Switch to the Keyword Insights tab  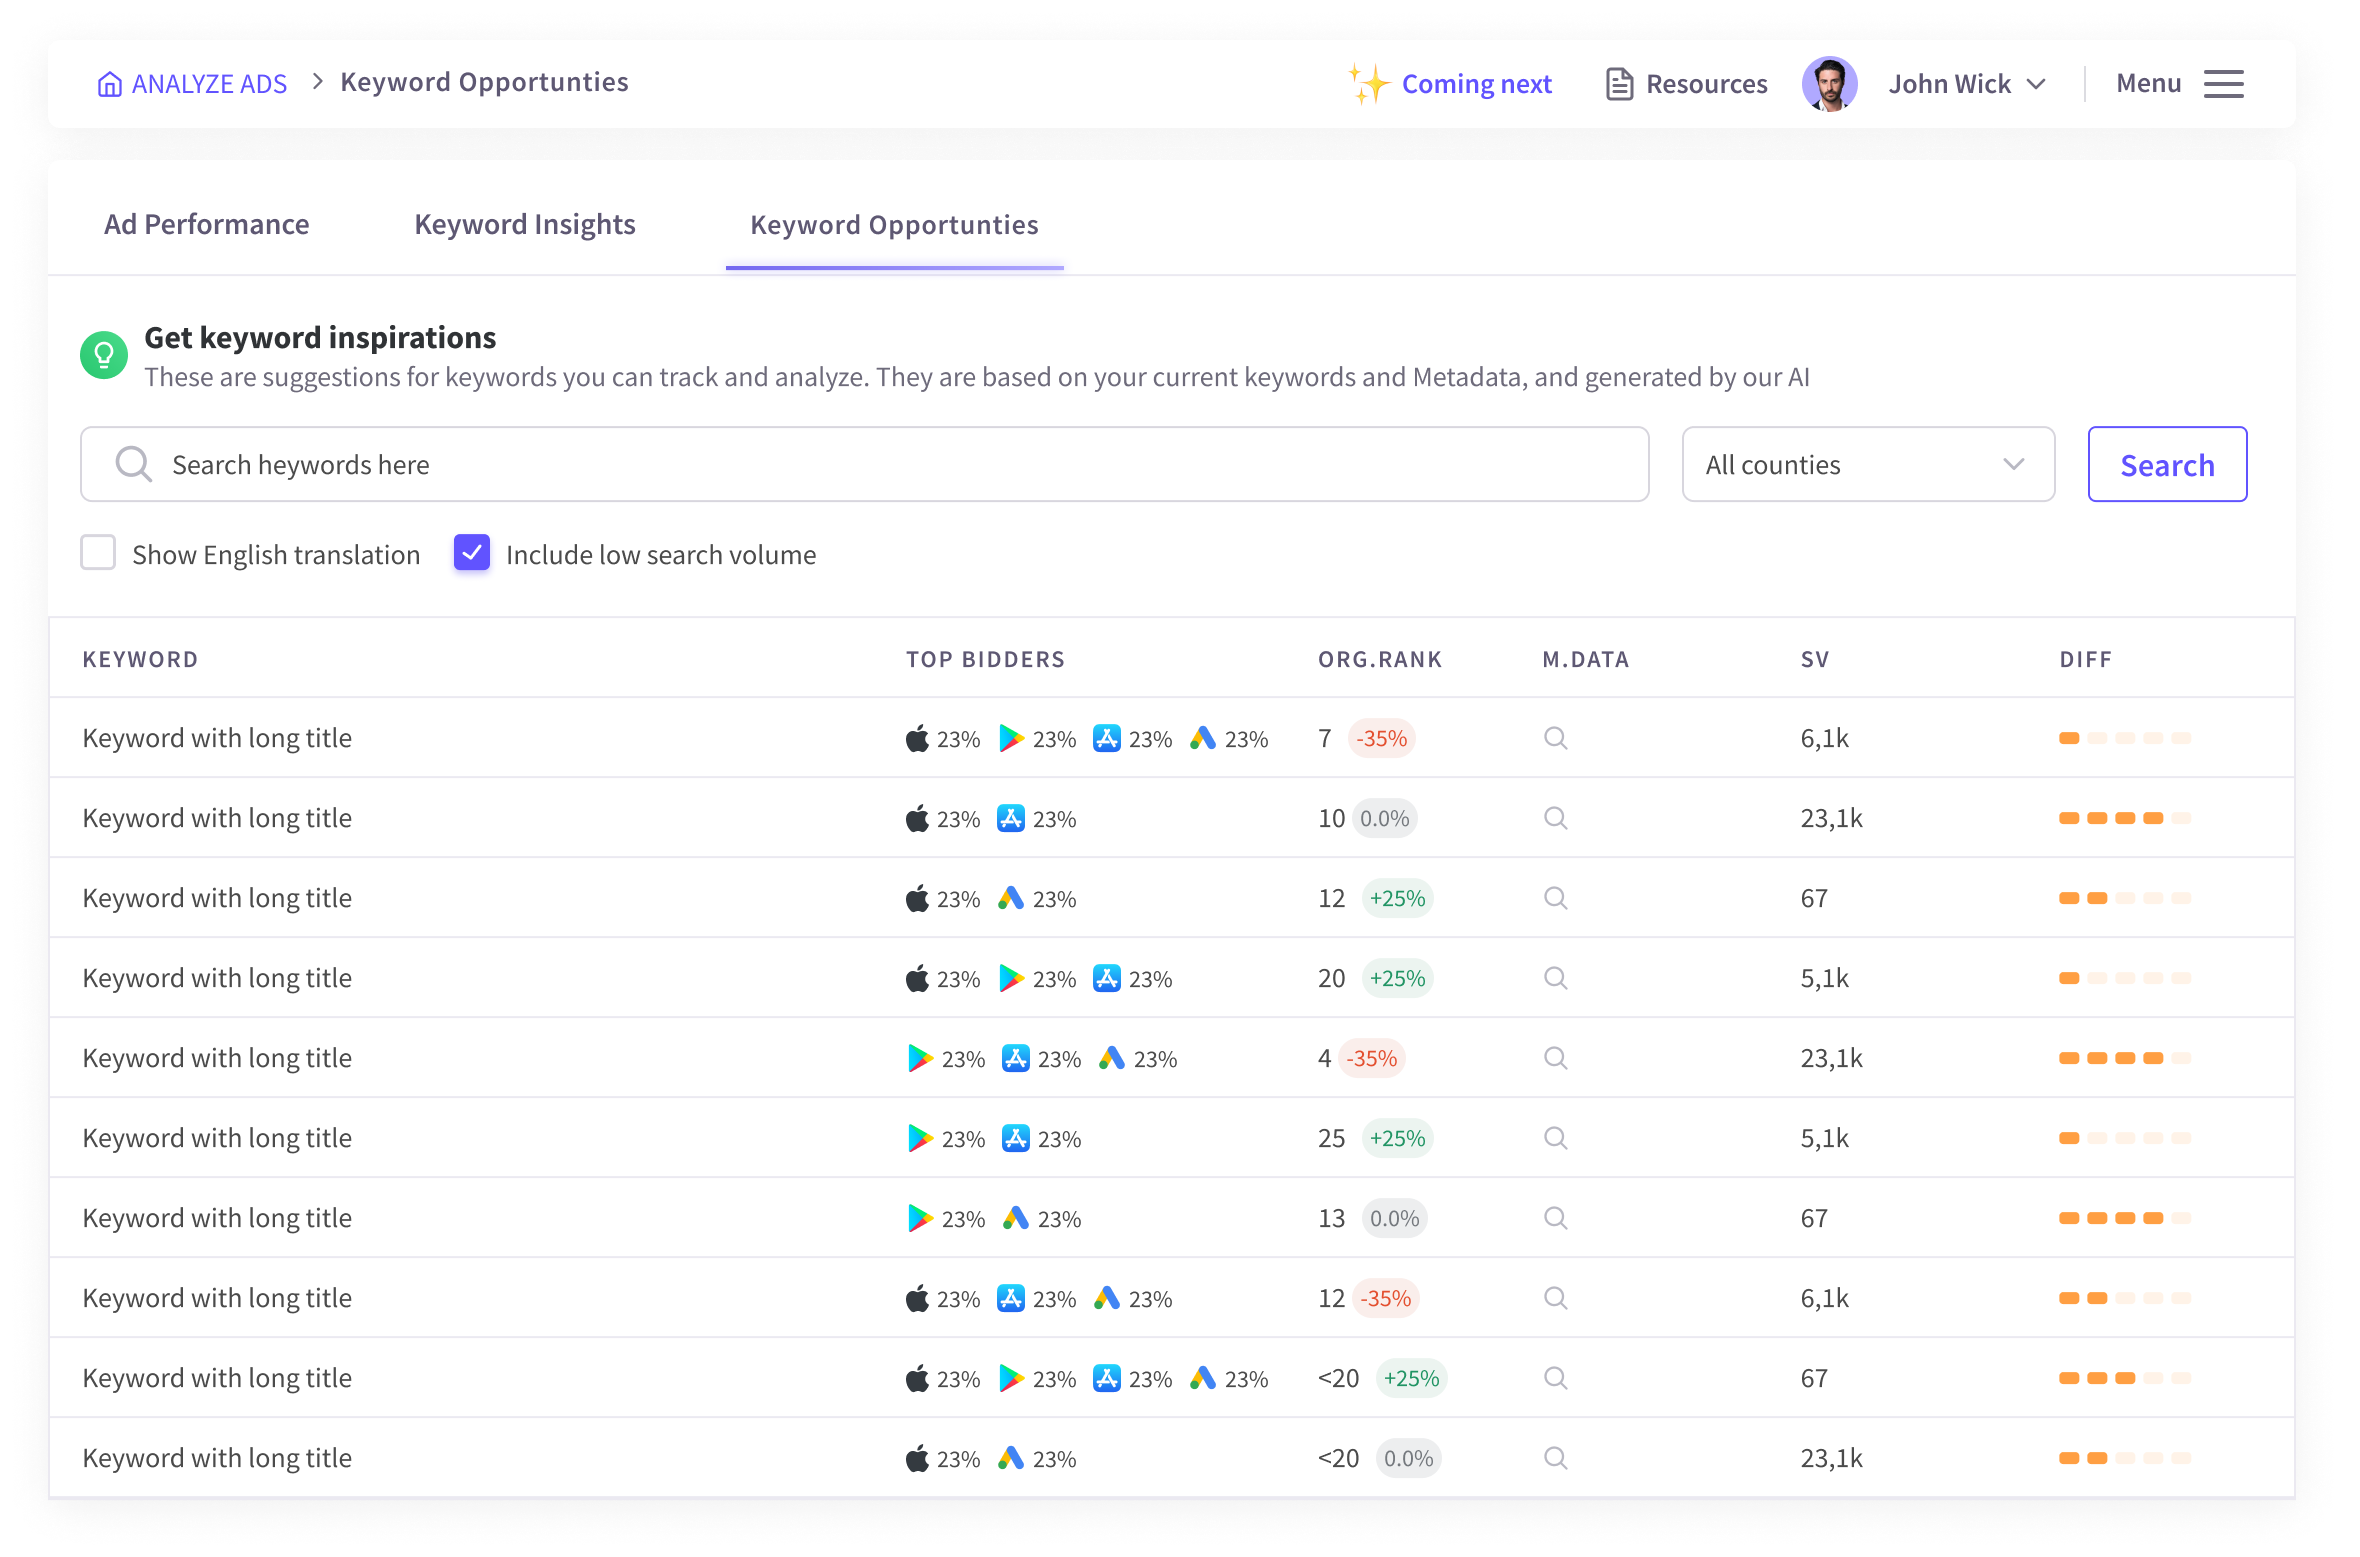point(525,224)
